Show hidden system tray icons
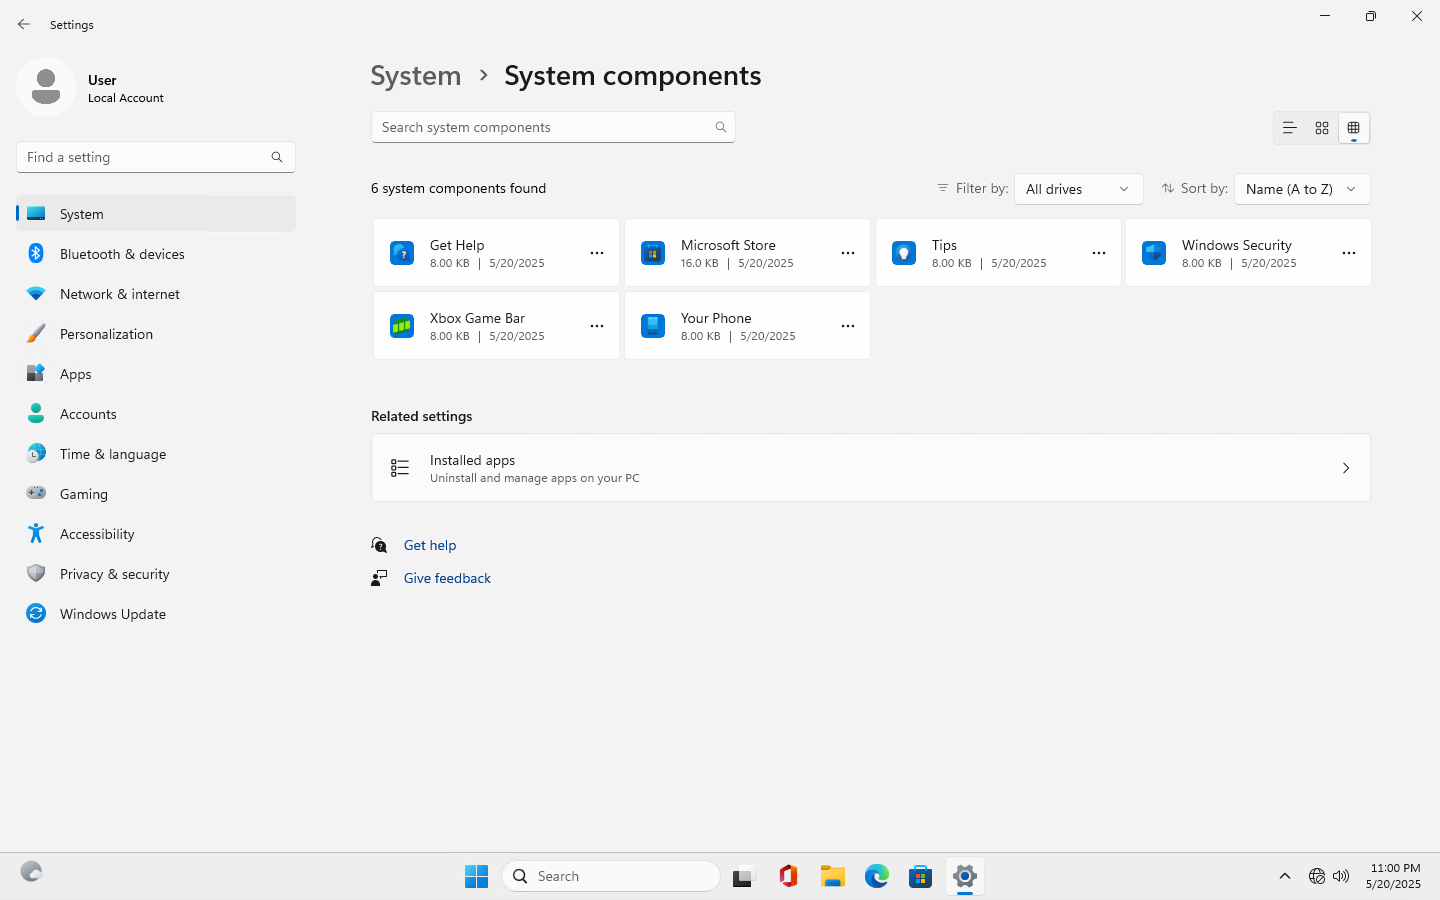Screen dimensions: 1440x900 pos(1285,876)
